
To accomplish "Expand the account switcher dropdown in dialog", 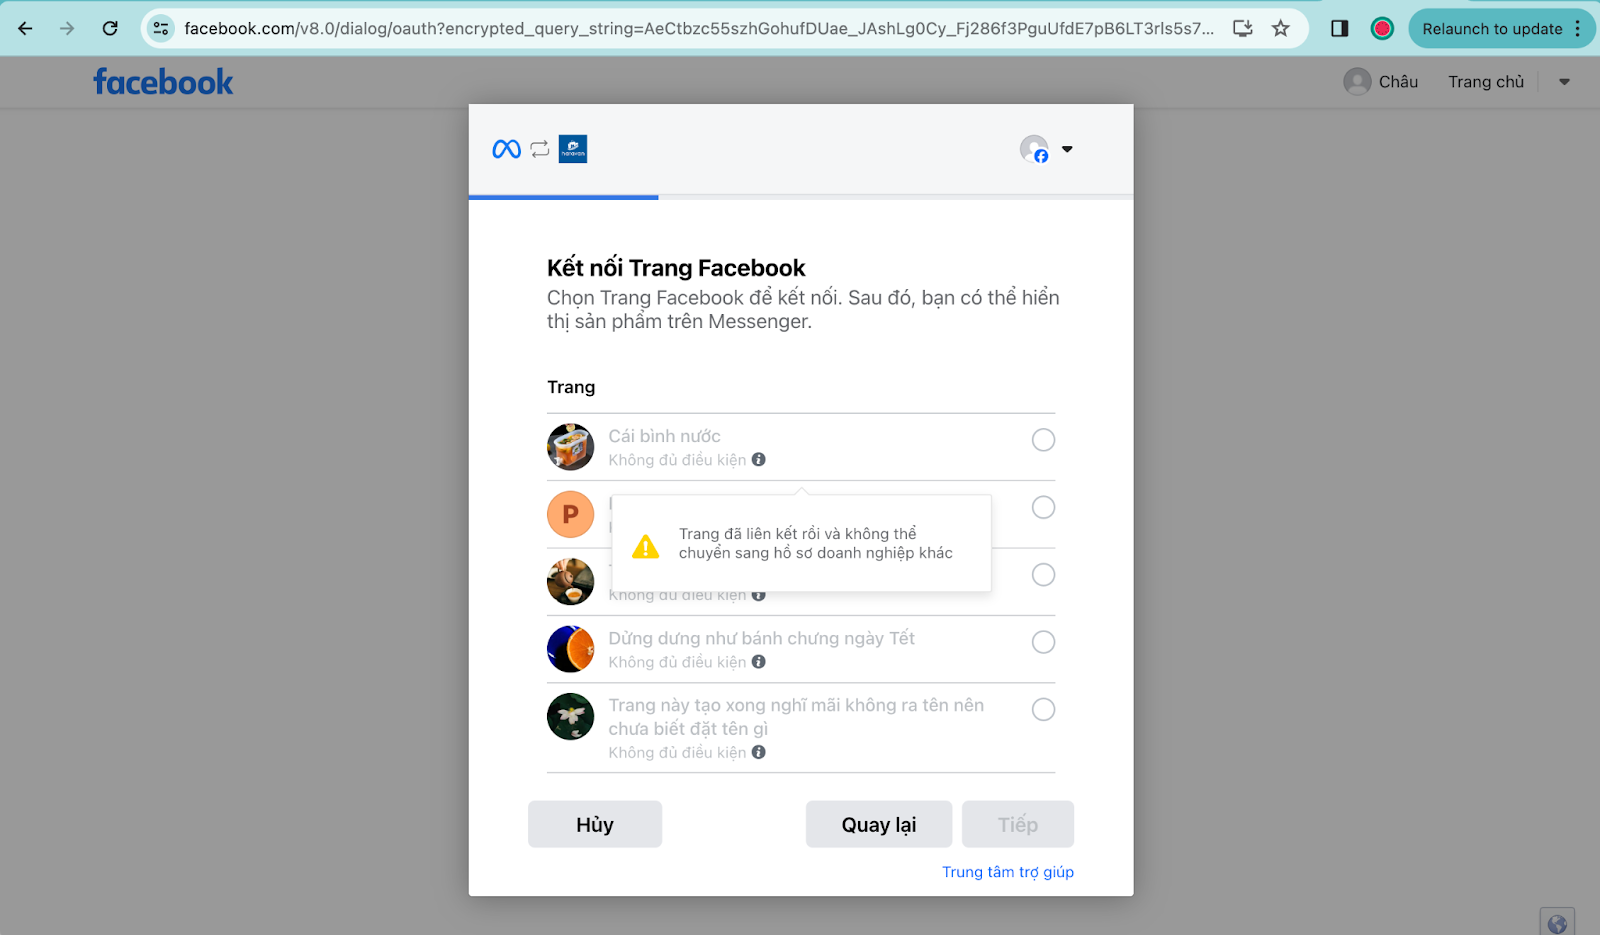I will point(1067,149).
